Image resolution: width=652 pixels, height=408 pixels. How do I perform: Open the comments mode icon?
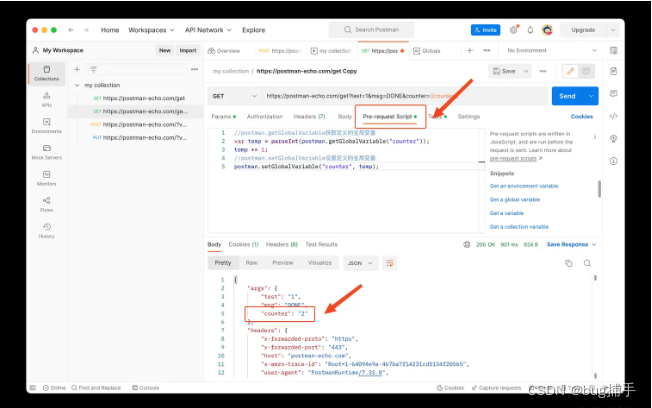click(586, 71)
